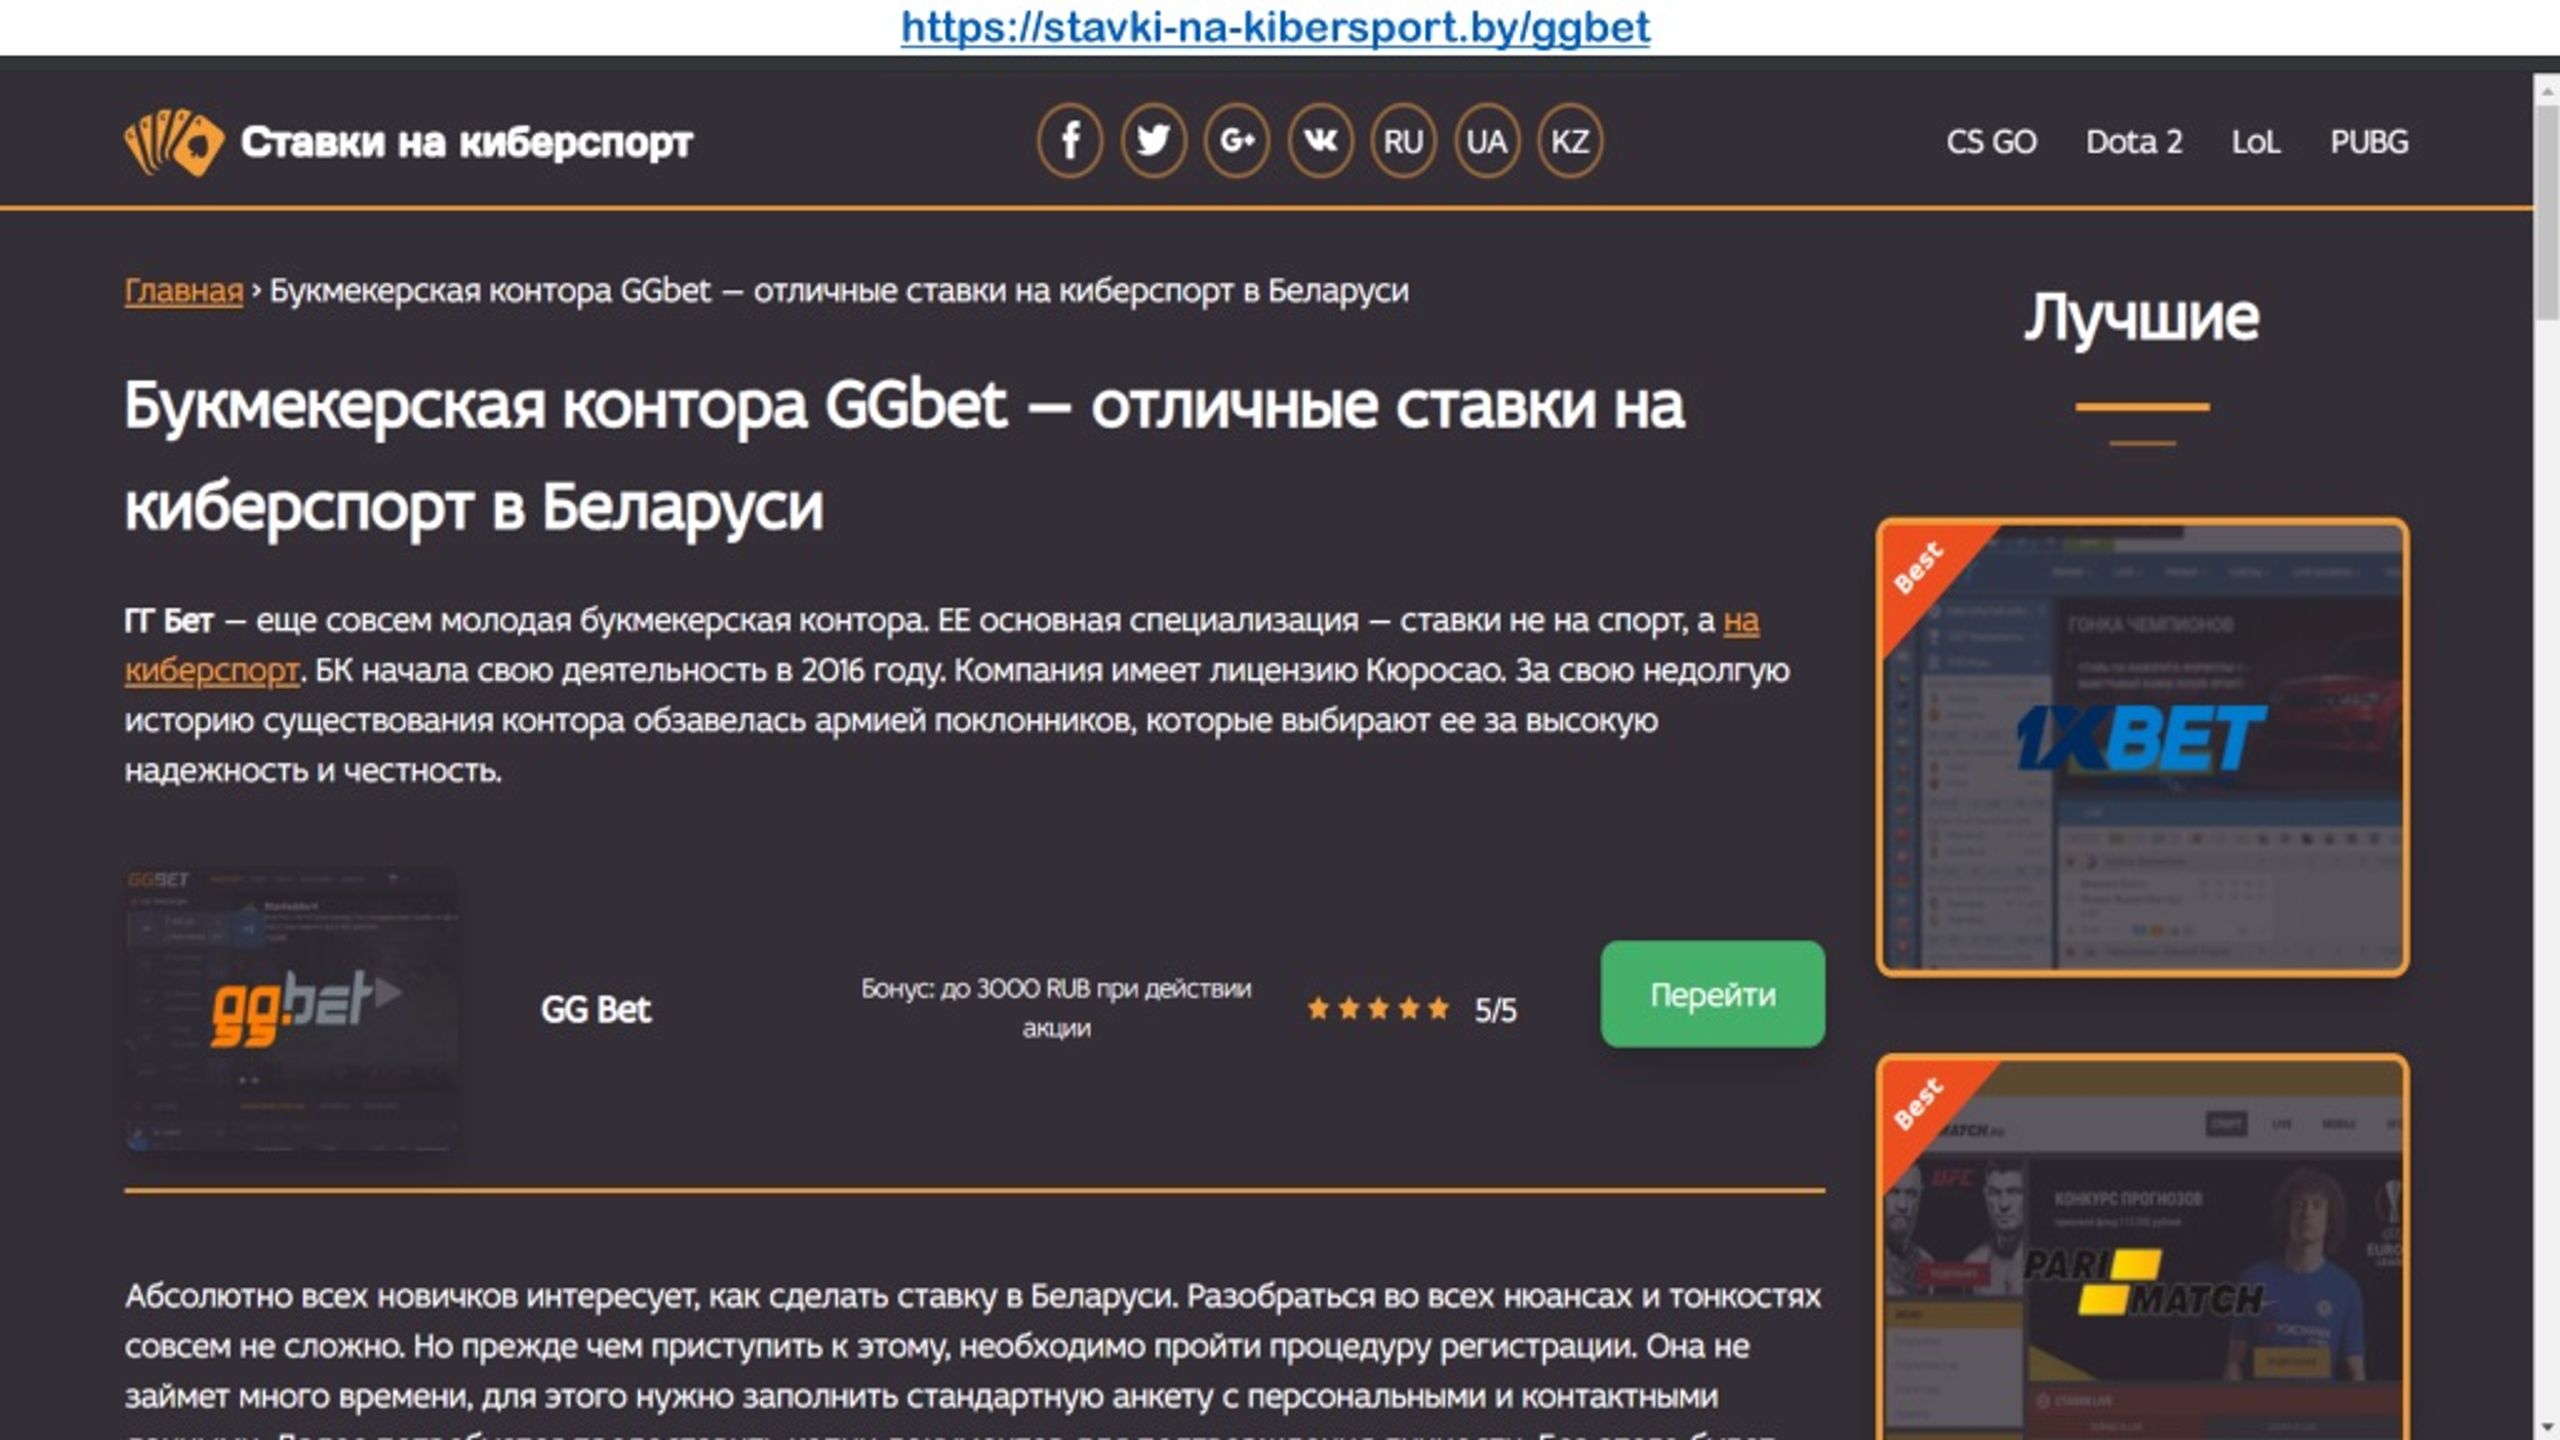Image resolution: width=2560 pixels, height=1440 pixels.
Task: Click the playing cards site logo
Action: (x=174, y=142)
